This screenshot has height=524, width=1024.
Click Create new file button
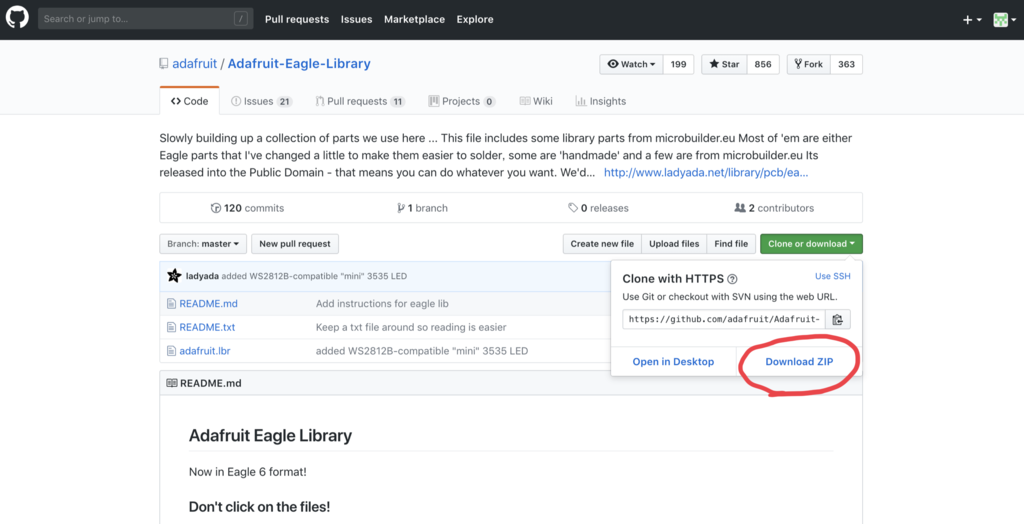[x=602, y=244]
